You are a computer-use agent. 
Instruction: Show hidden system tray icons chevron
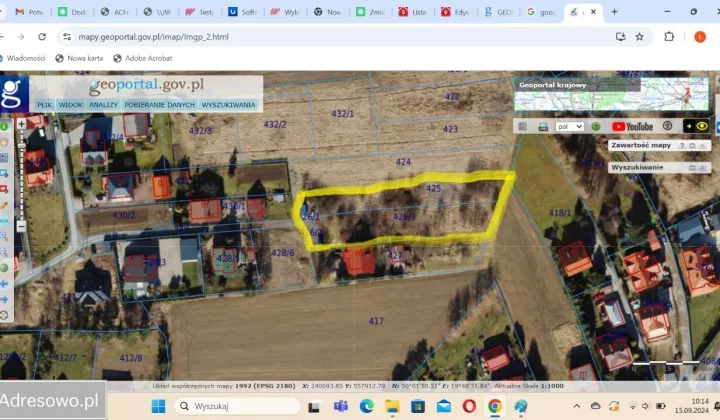pyautogui.click(x=577, y=406)
